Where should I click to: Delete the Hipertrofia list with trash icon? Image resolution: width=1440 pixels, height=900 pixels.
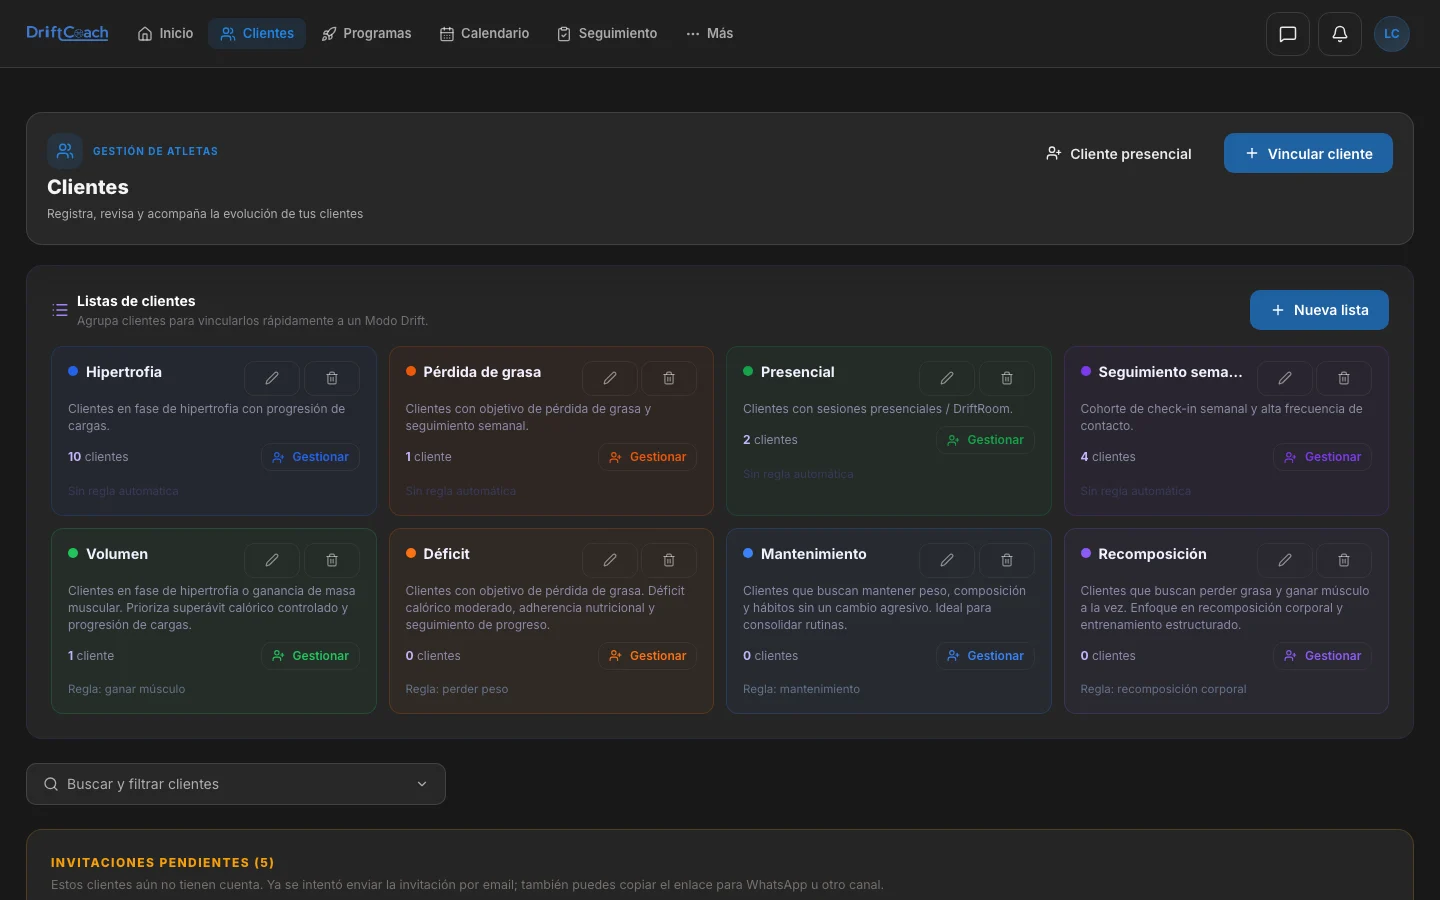(x=332, y=378)
